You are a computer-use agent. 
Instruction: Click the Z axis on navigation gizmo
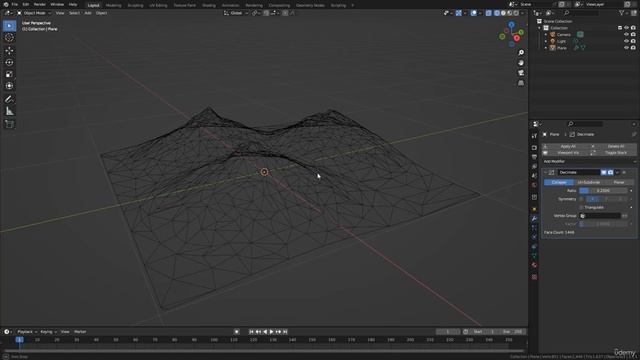pyautogui.click(x=511, y=25)
